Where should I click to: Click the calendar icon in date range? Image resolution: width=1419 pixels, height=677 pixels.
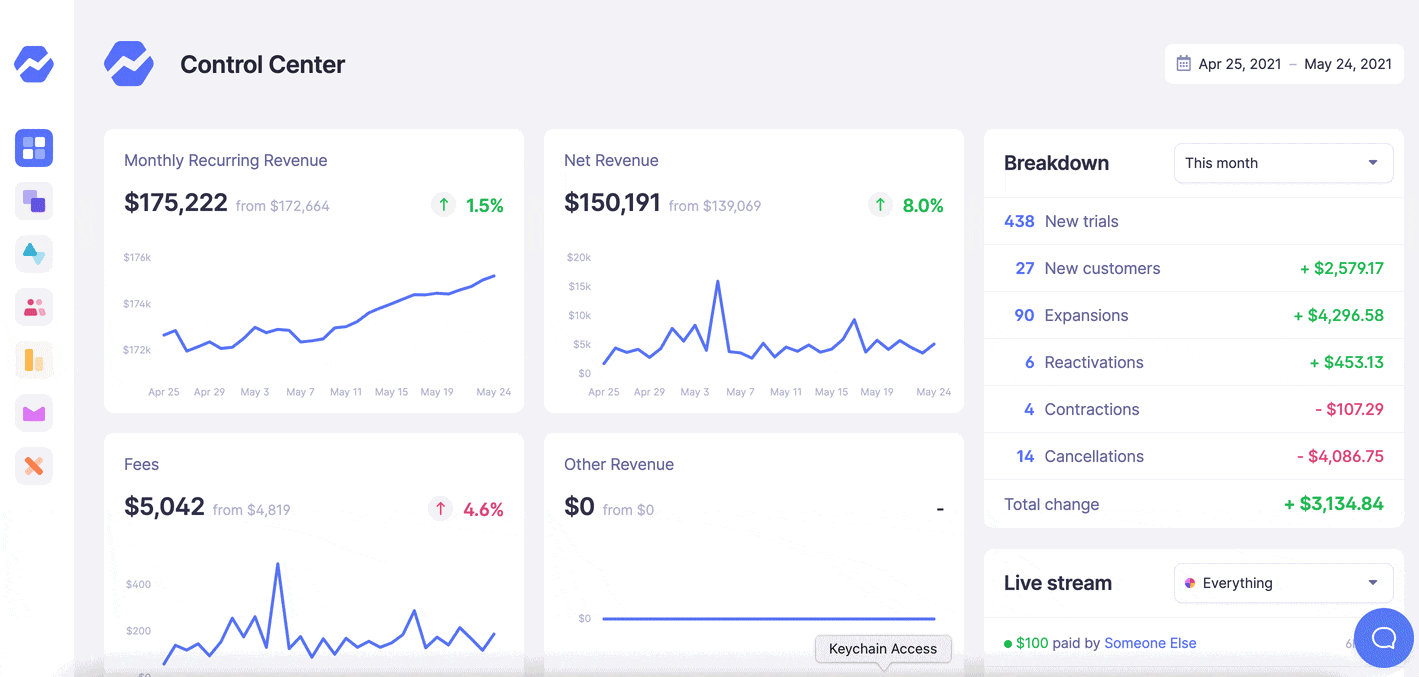tap(1183, 64)
